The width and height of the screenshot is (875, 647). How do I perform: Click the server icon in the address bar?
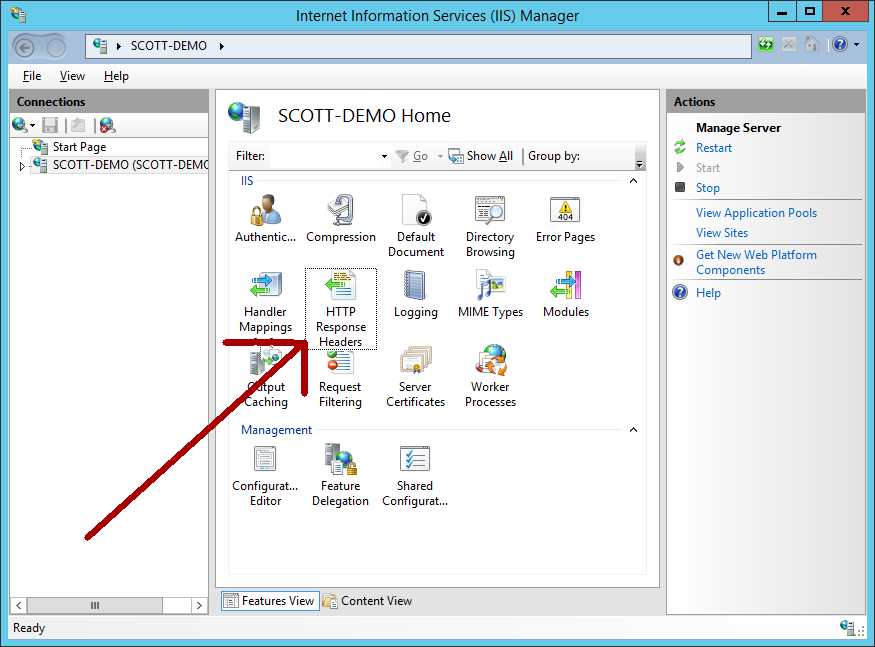click(x=100, y=45)
